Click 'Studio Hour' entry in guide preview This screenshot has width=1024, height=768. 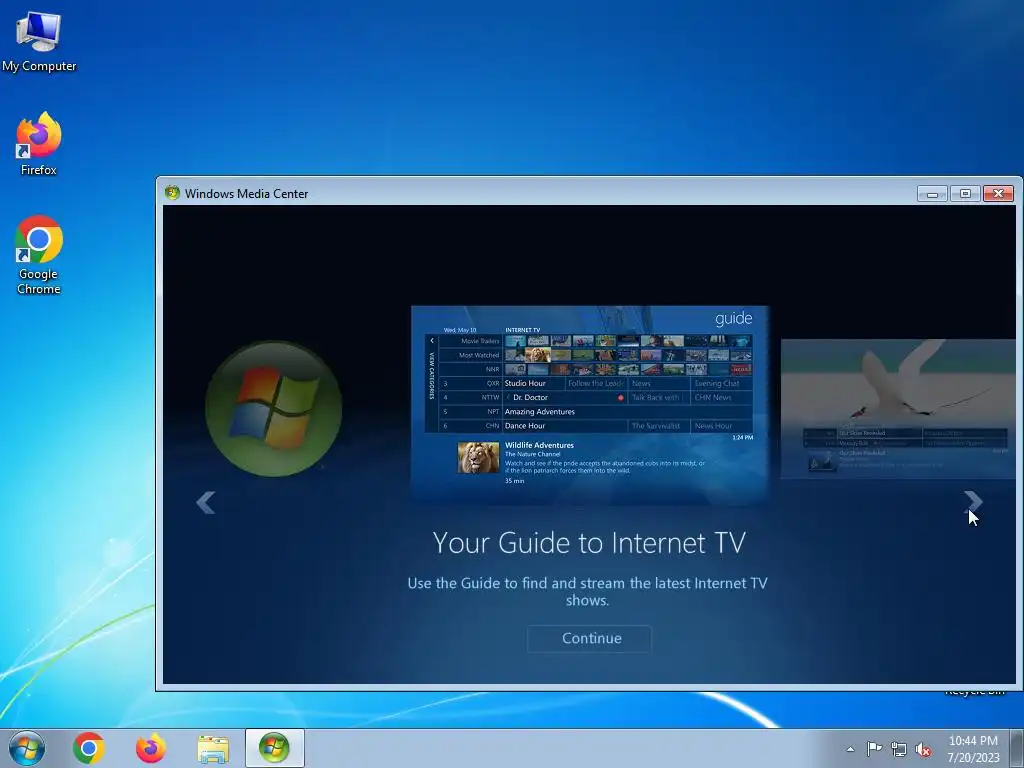click(525, 383)
